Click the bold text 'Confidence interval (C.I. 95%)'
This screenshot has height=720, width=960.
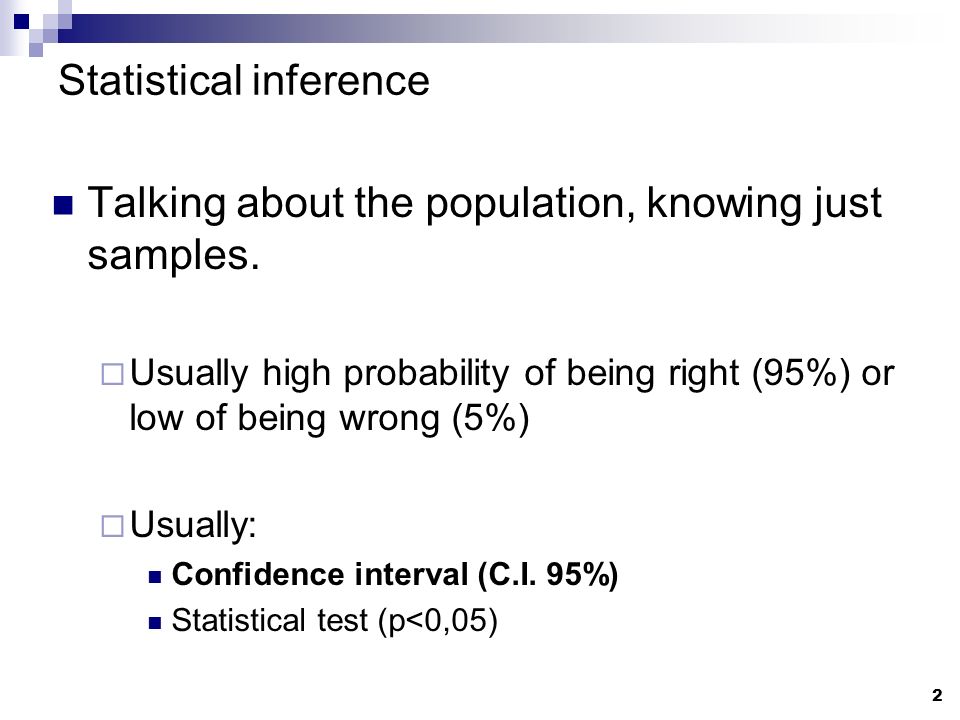click(x=395, y=575)
